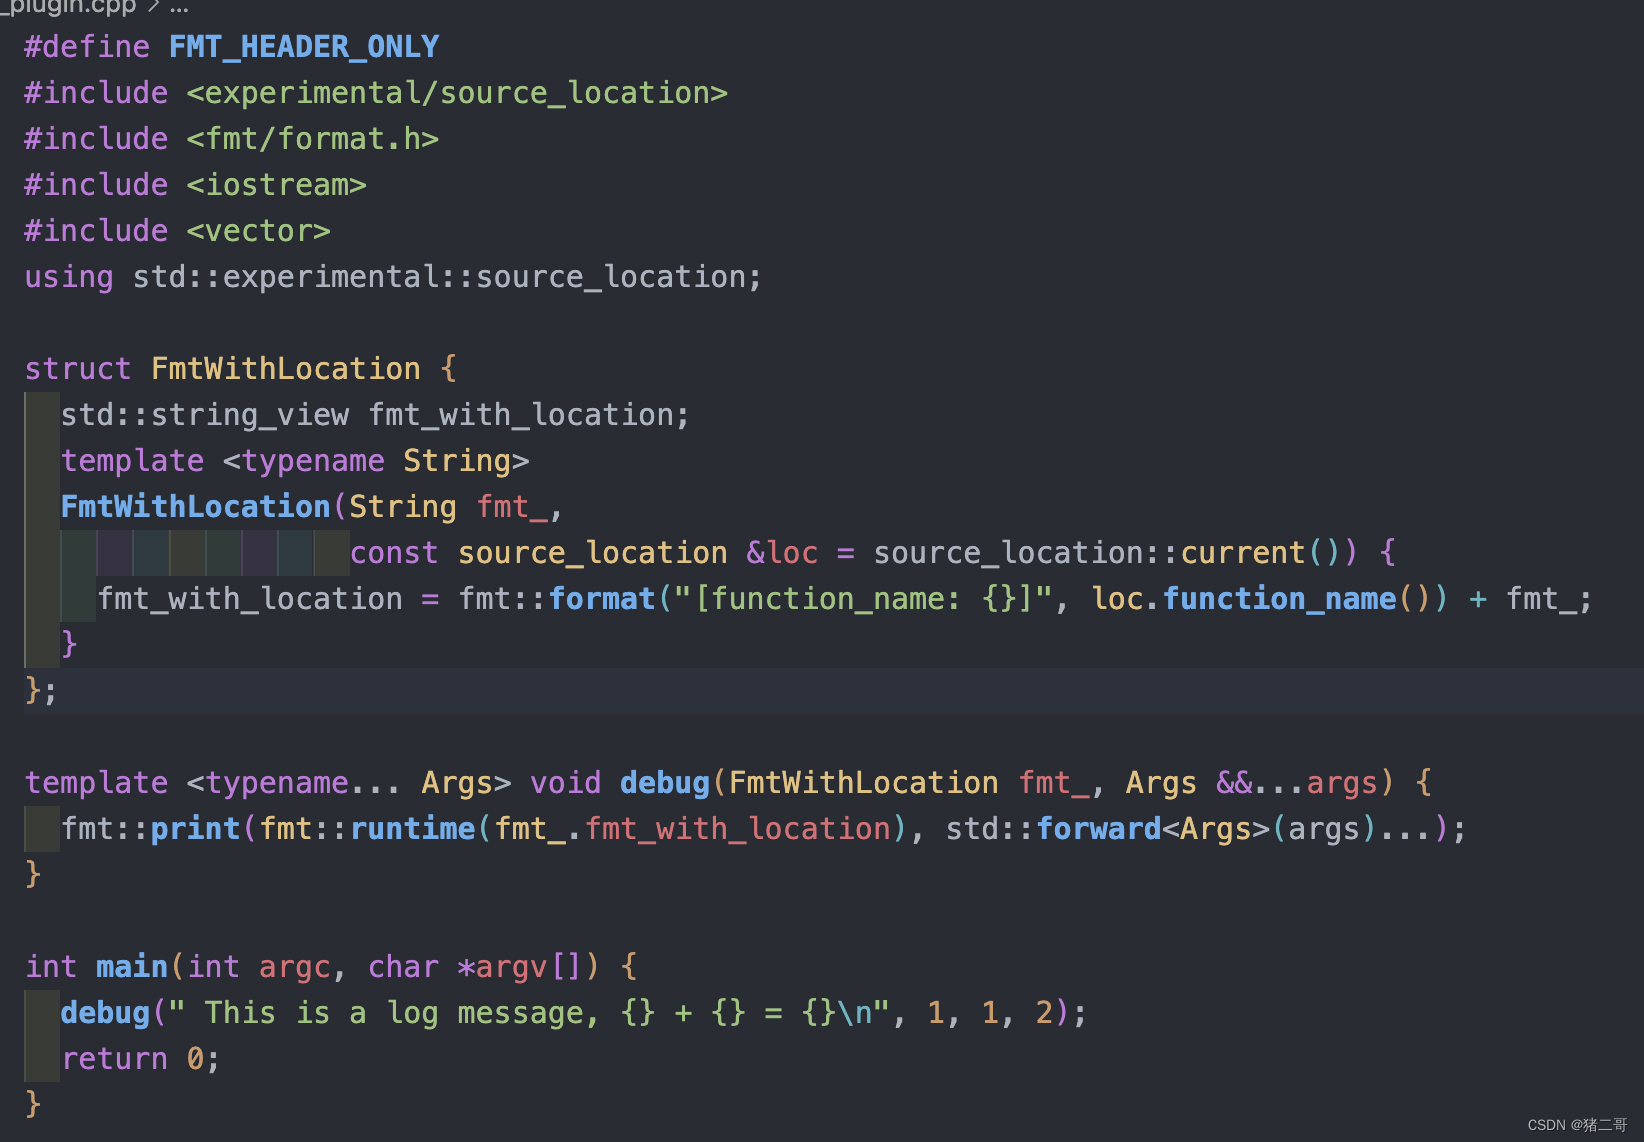Image resolution: width=1644 pixels, height=1142 pixels.
Task: Click the using std::experimental::source_location statement
Action: pyautogui.click(x=390, y=276)
